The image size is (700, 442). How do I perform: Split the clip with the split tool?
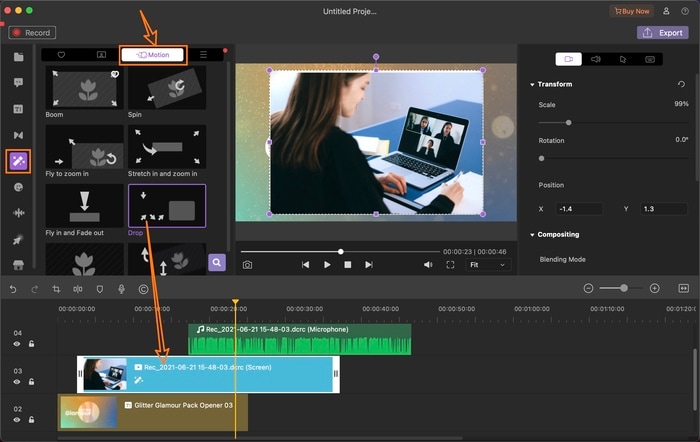coord(78,289)
